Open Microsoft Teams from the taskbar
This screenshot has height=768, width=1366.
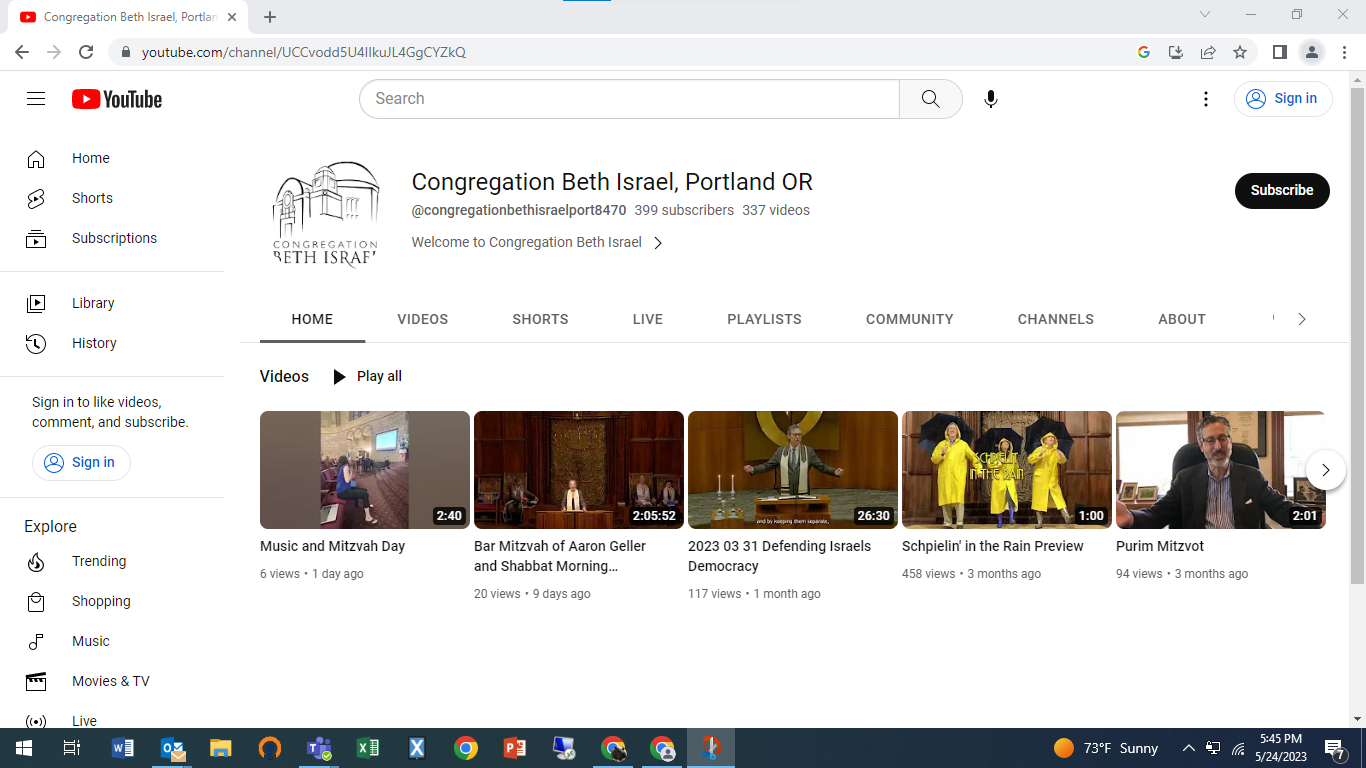click(x=319, y=748)
